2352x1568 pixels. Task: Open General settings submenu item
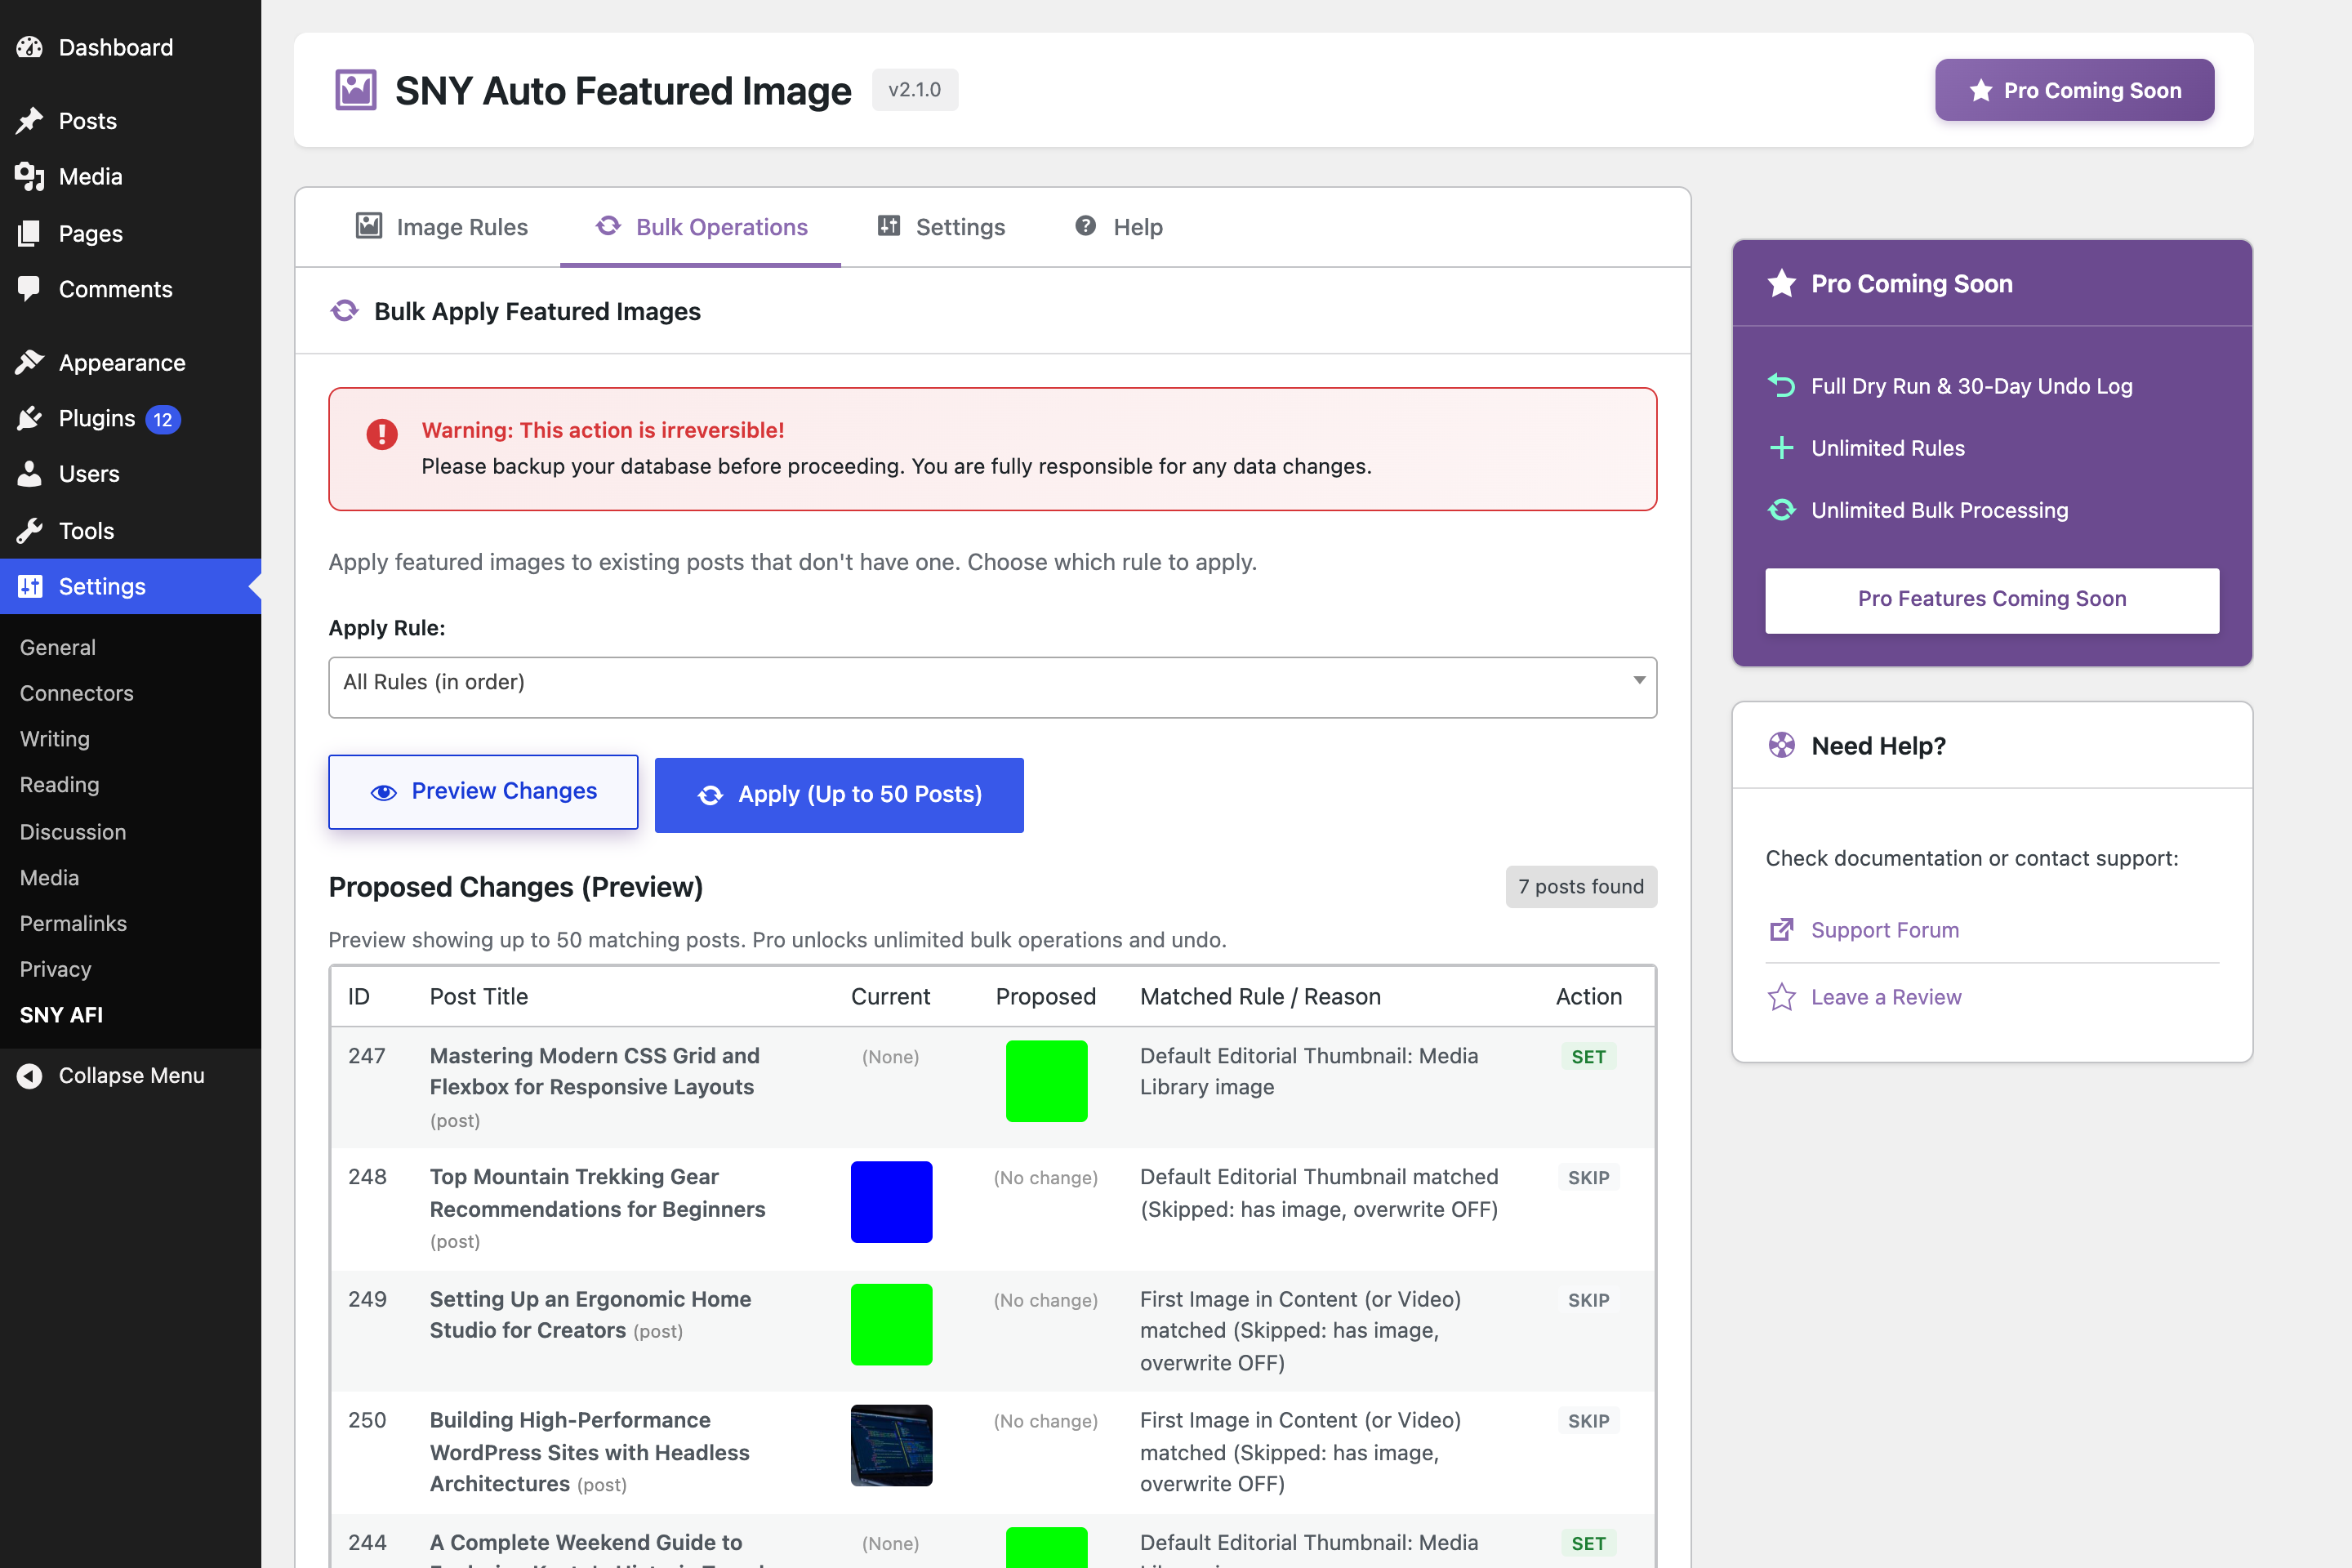pyautogui.click(x=58, y=647)
